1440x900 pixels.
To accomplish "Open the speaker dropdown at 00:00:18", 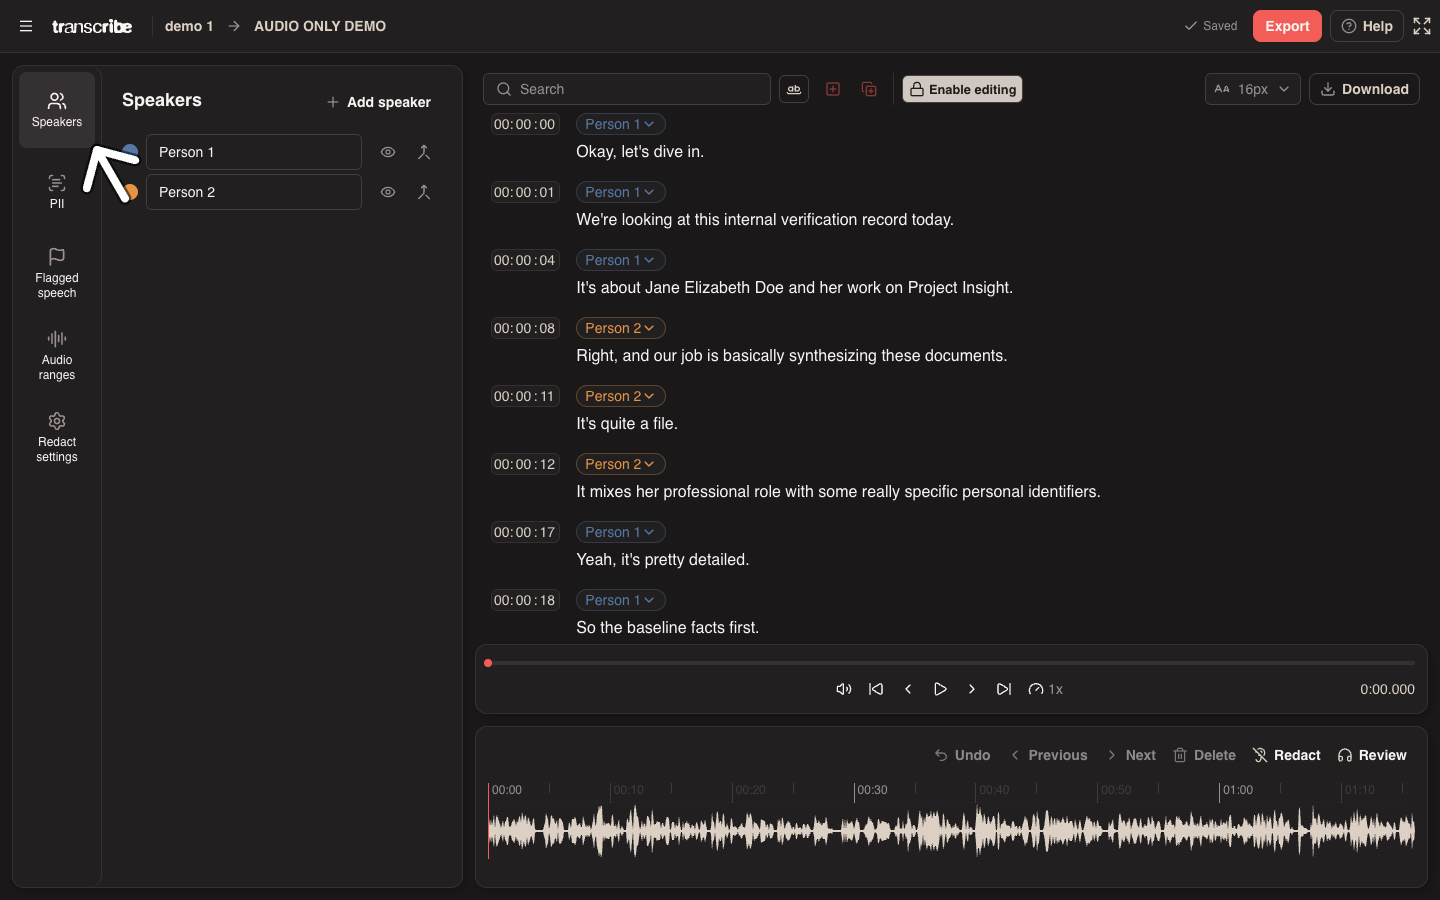I will (x=621, y=600).
